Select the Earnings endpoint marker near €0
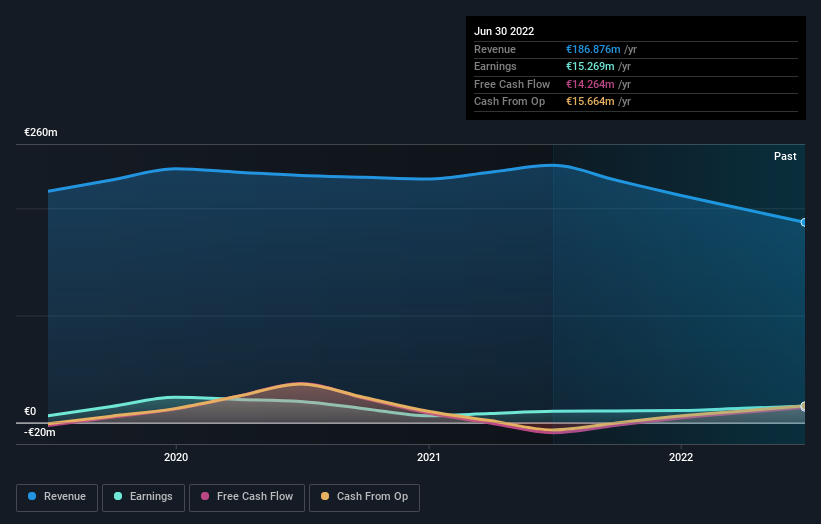Viewport: 821px width, 524px height. pos(804,406)
